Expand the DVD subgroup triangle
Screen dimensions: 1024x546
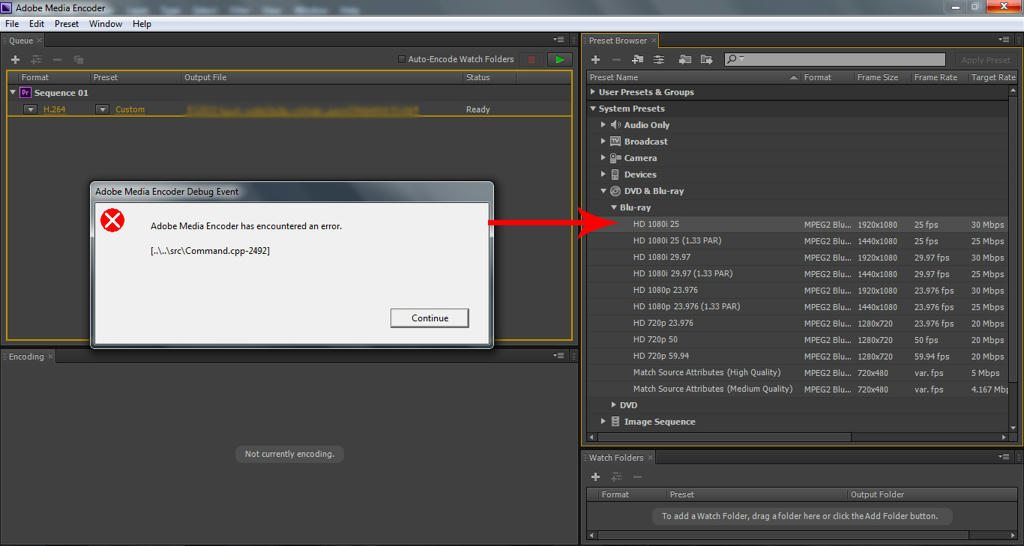(x=614, y=405)
